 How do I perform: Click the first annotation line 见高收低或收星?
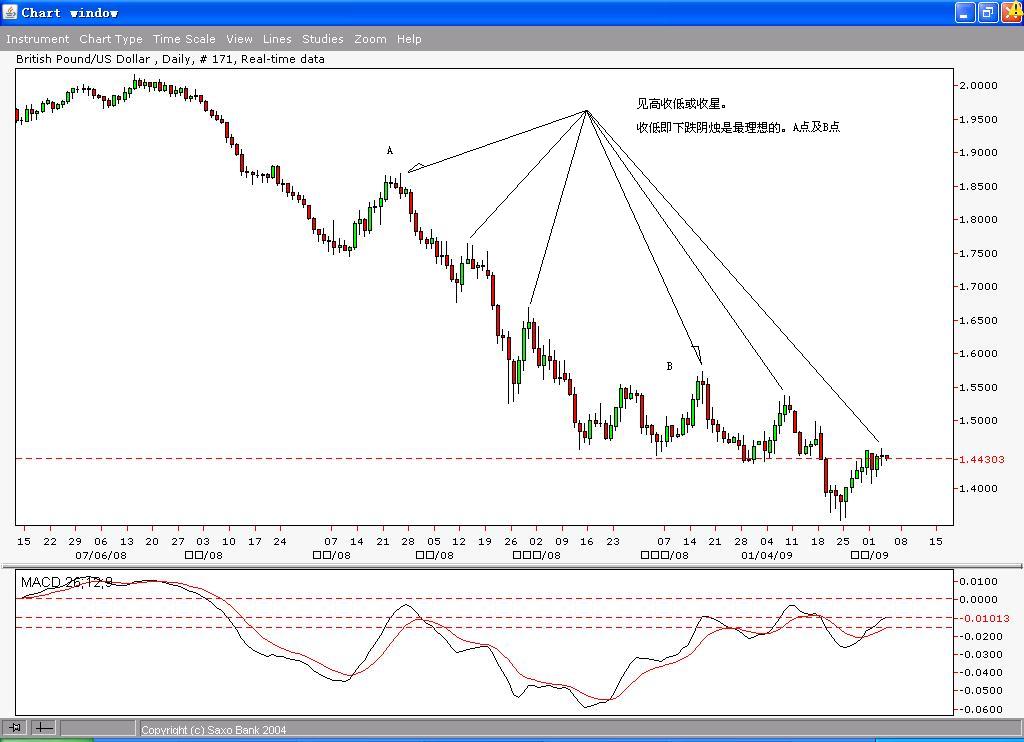[682, 104]
